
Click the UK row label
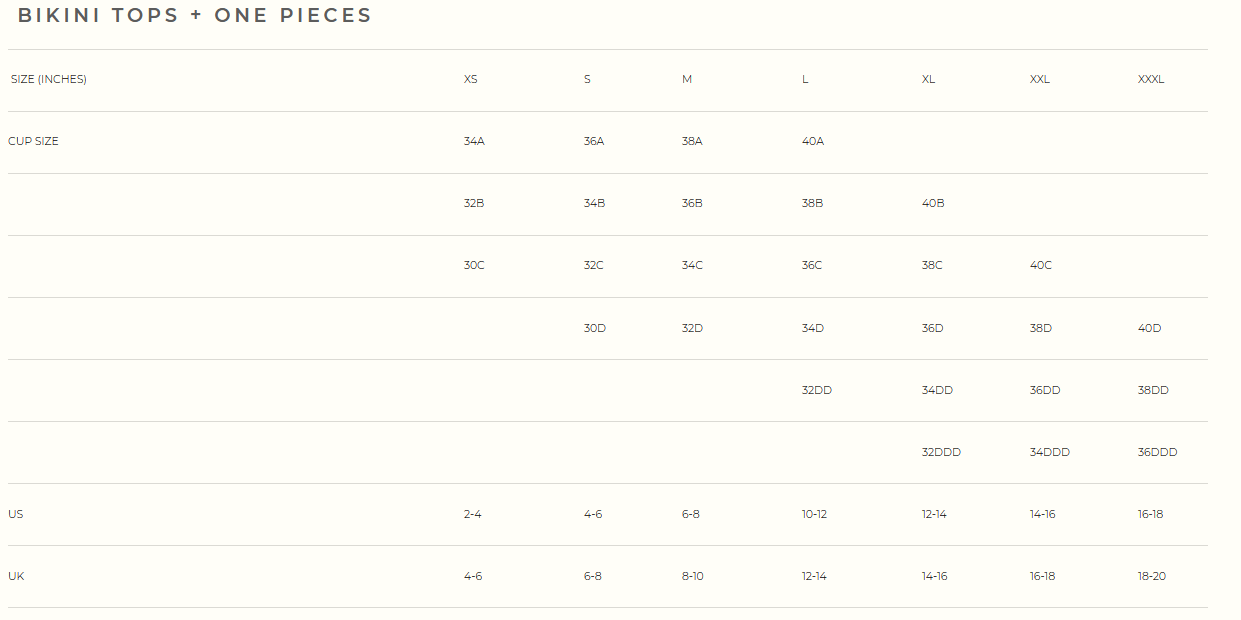(16, 577)
